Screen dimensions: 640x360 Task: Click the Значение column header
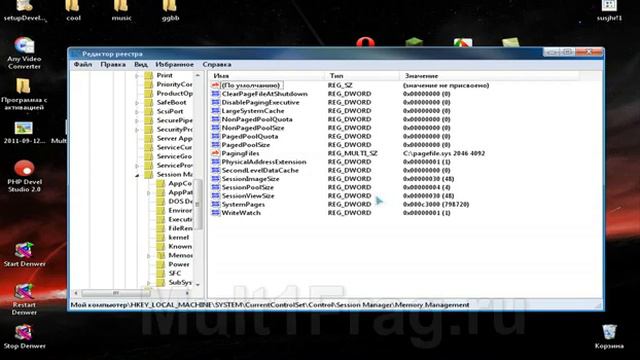tap(489, 76)
